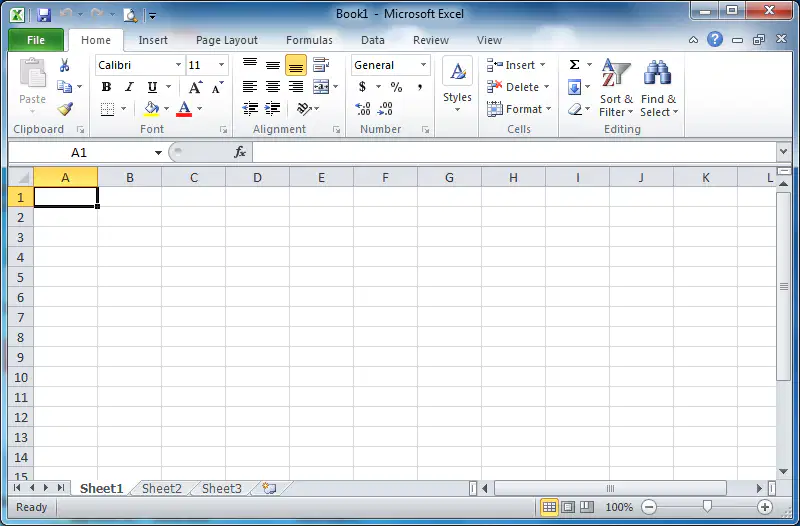The height and width of the screenshot is (526, 800).
Task: Toggle Bold formatting
Action: (x=106, y=87)
